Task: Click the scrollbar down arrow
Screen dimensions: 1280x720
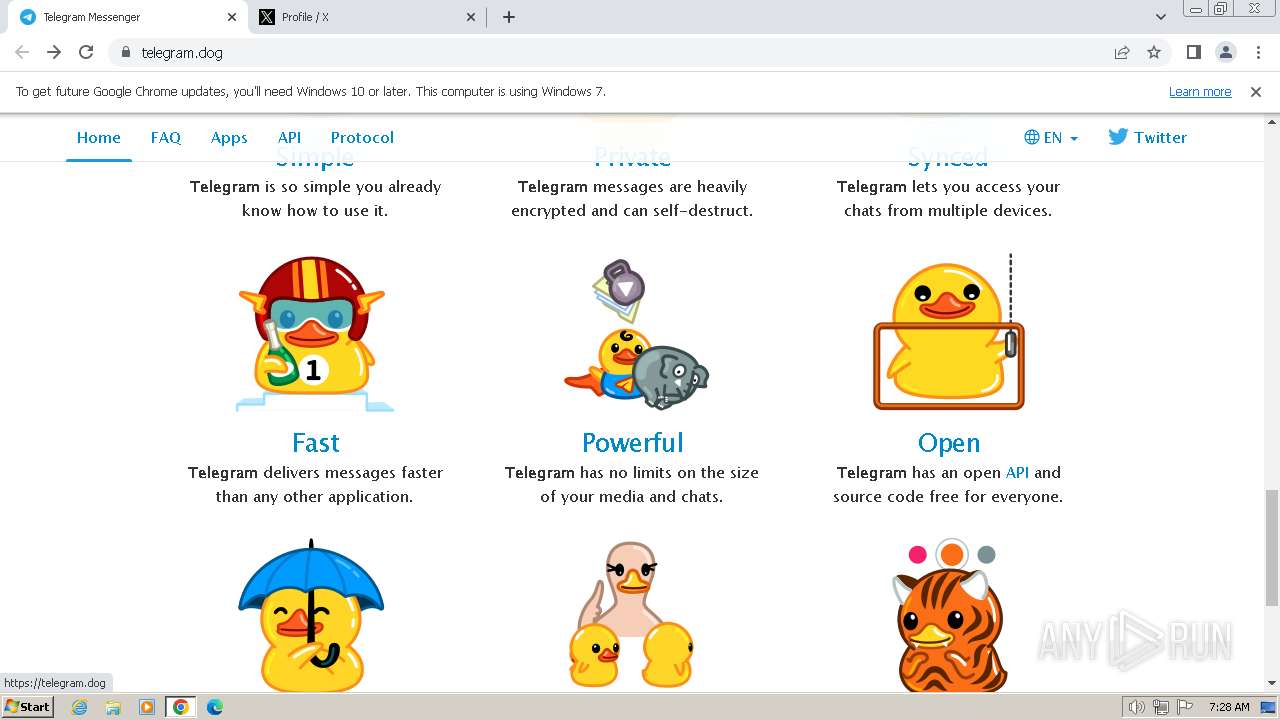Action: pos(1272,684)
